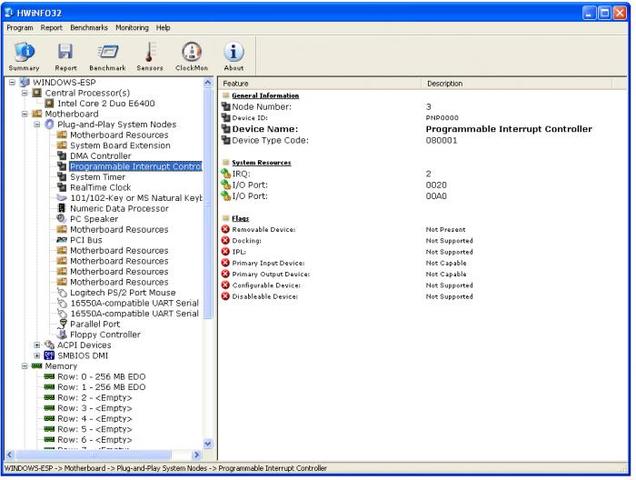636x480 pixels.
Task: Click the Central Processor(s) chip icon
Action: click(x=37, y=93)
